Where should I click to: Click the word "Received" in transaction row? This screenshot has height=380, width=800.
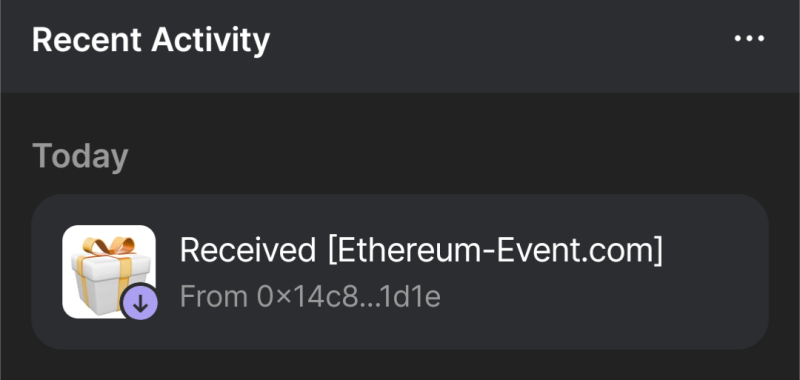pyautogui.click(x=247, y=250)
